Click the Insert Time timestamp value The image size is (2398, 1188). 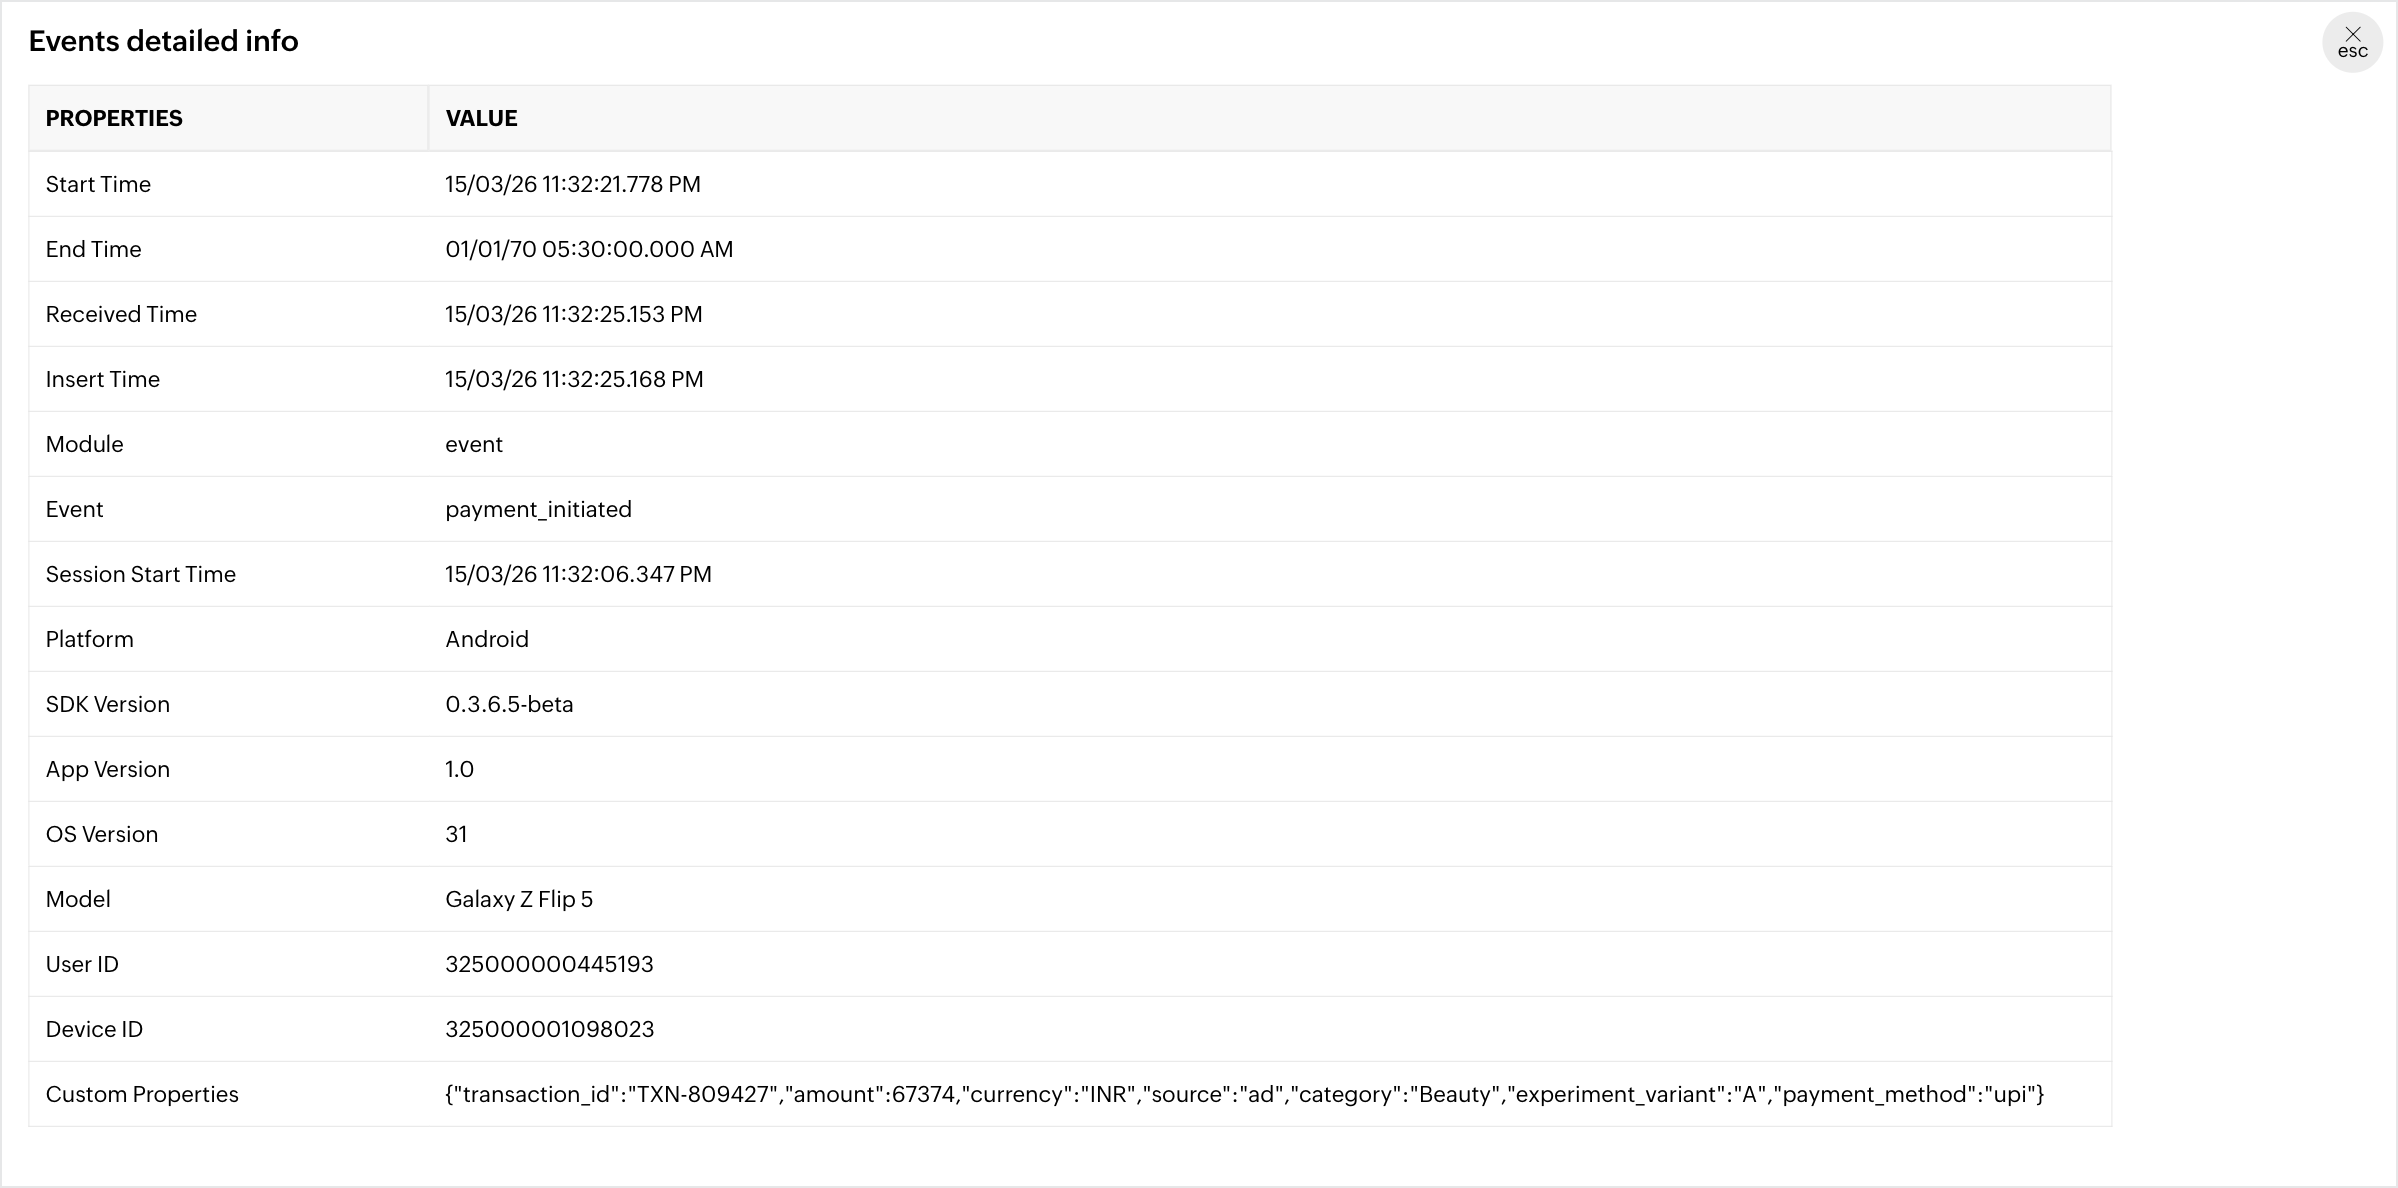tap(574, 379)
